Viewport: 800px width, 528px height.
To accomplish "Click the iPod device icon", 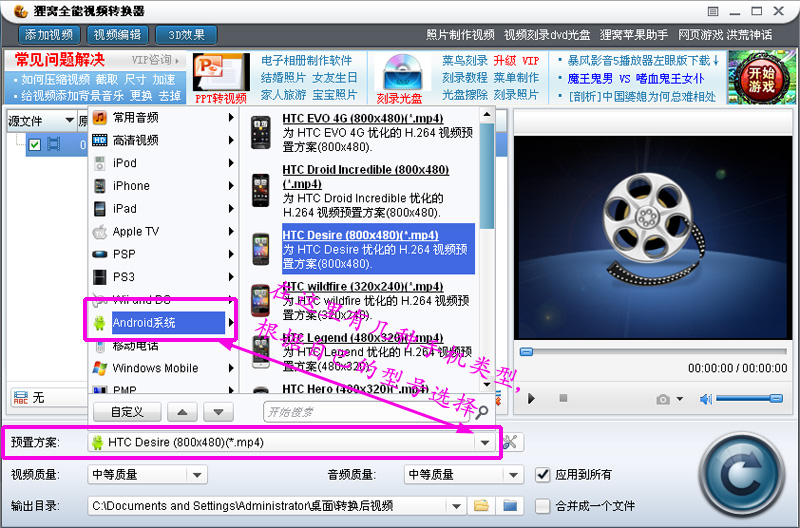I will (x=99, y=163).
